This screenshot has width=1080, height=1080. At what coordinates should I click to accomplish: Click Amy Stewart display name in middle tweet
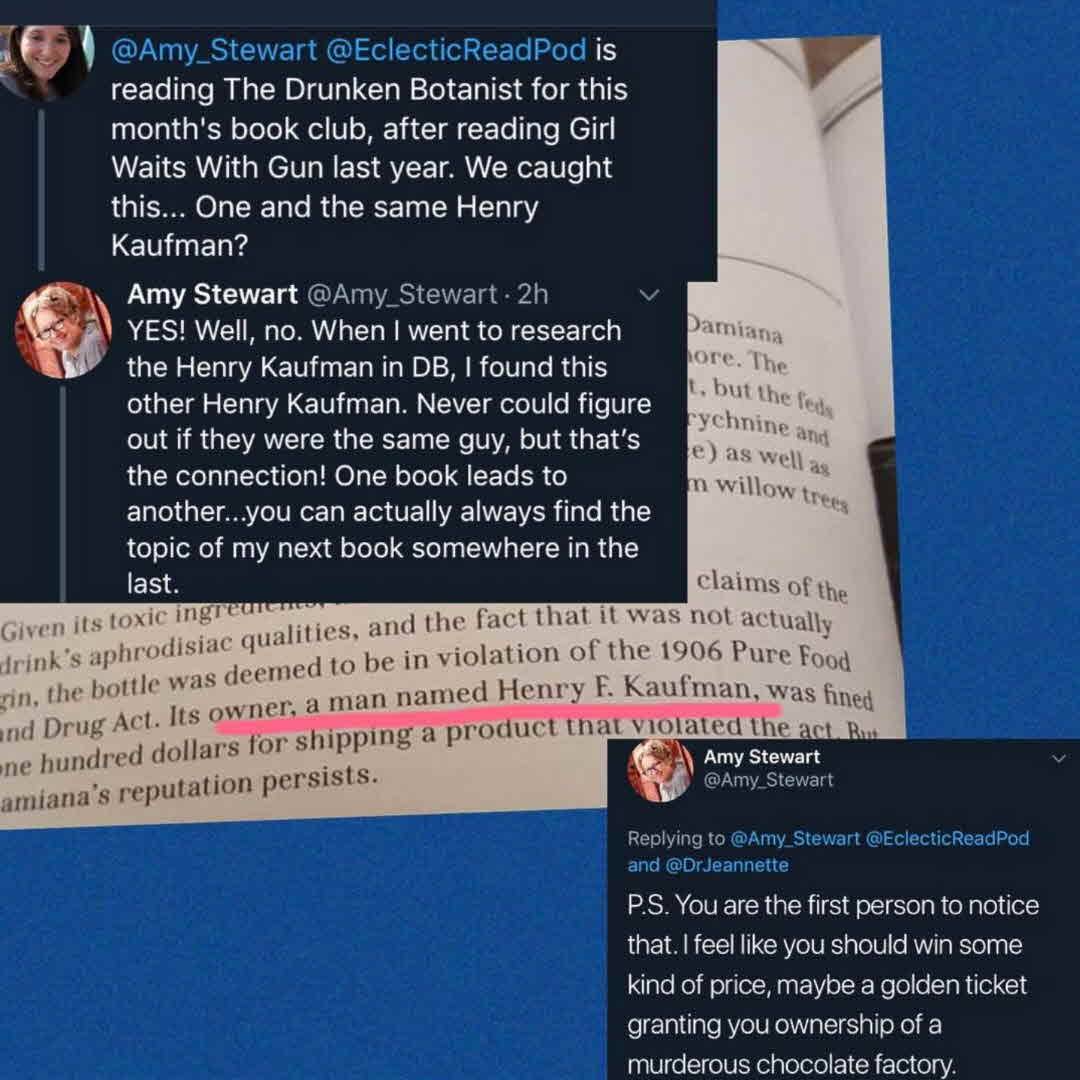pyautogui.click(x=212, y=295)
